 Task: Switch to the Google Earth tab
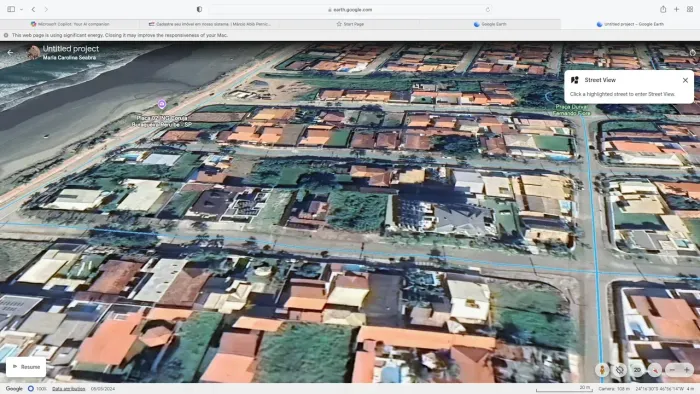(490, 24)
